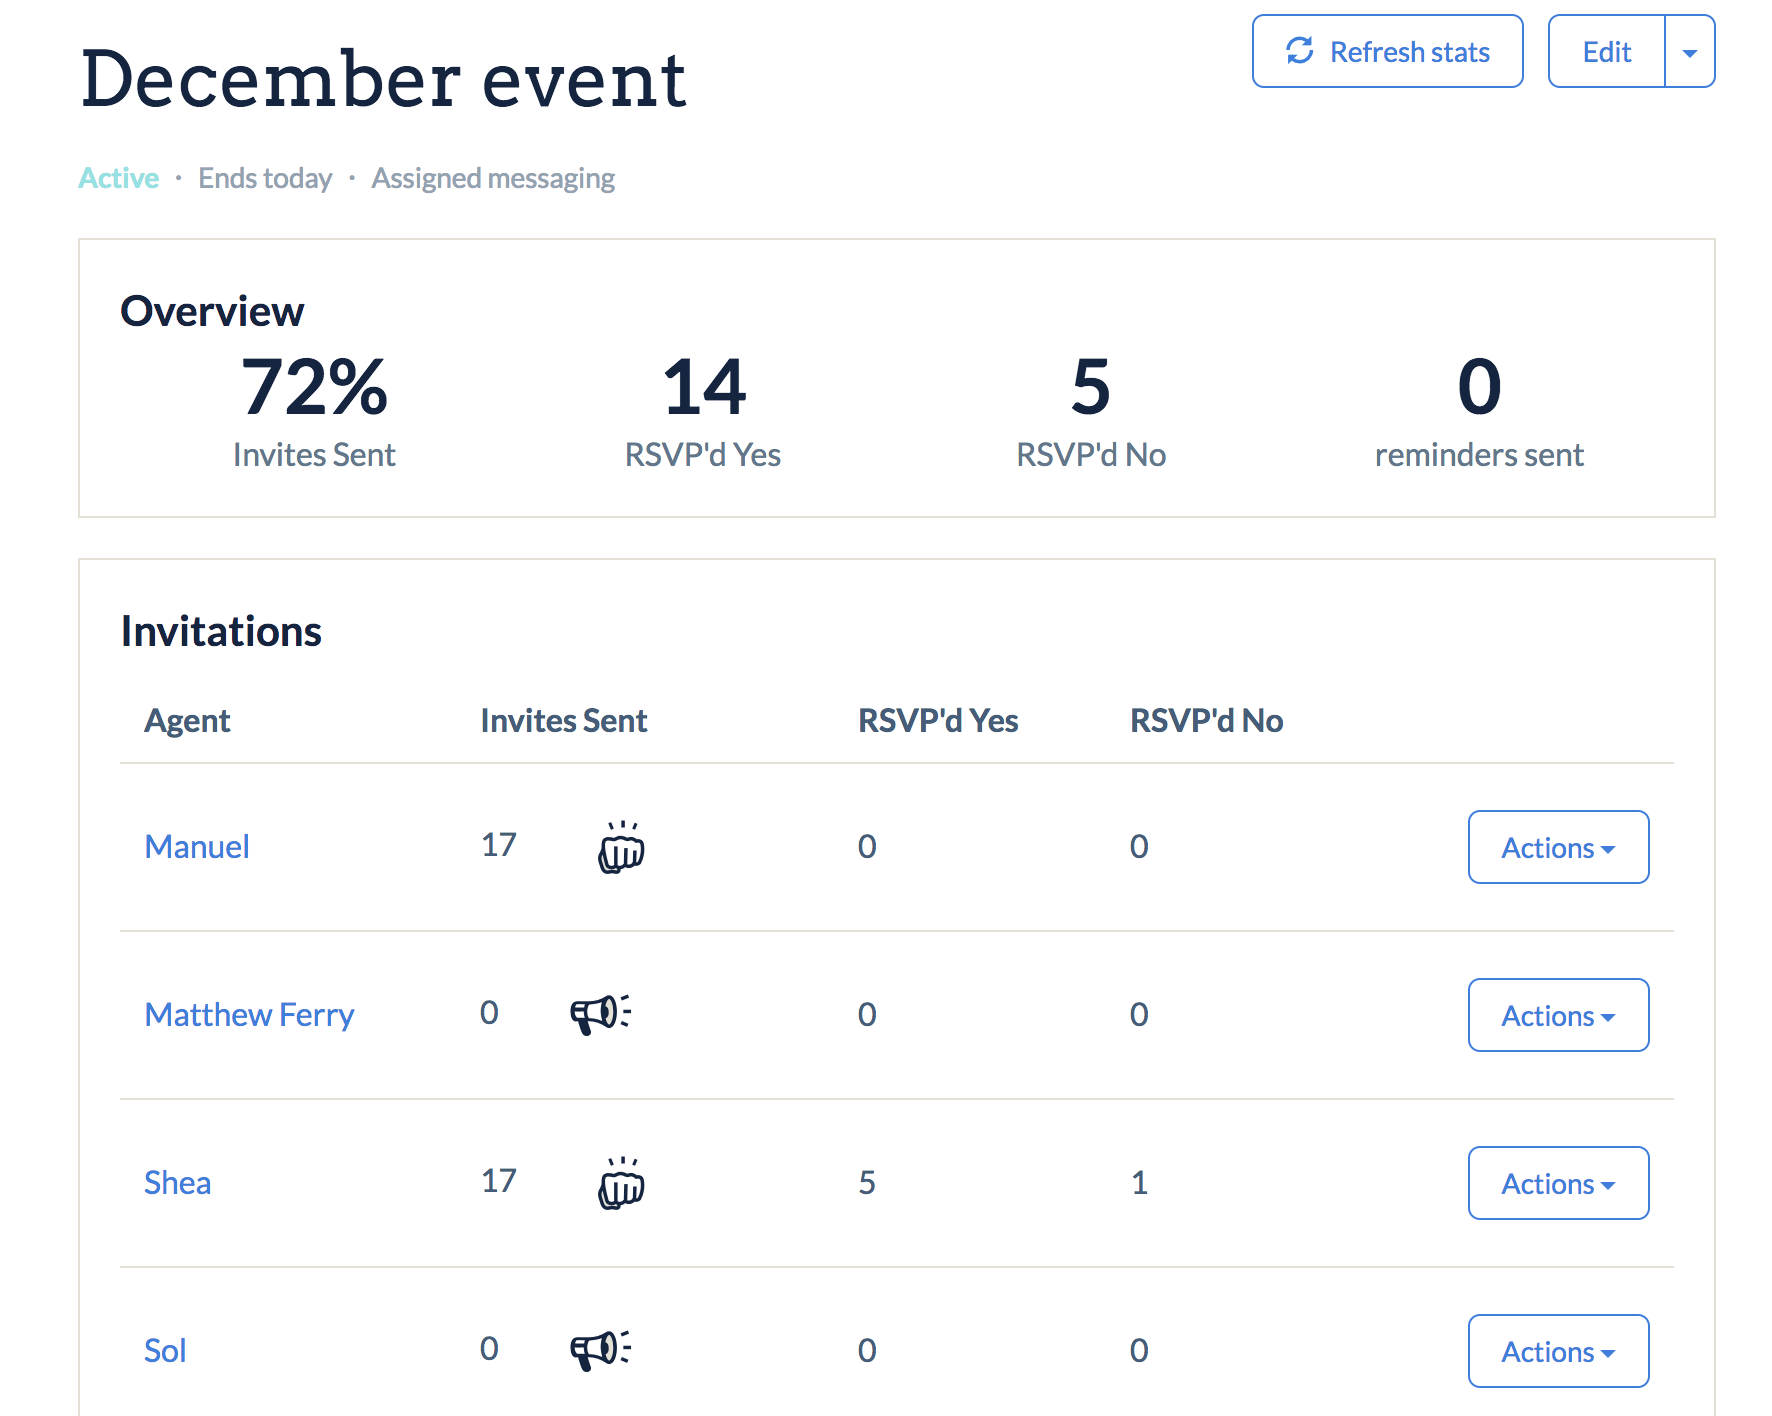Click Matthew Ferry's invites sent value 0
The image size is (1772, 1416).
pyautogui.click(x=489, y=1013)
